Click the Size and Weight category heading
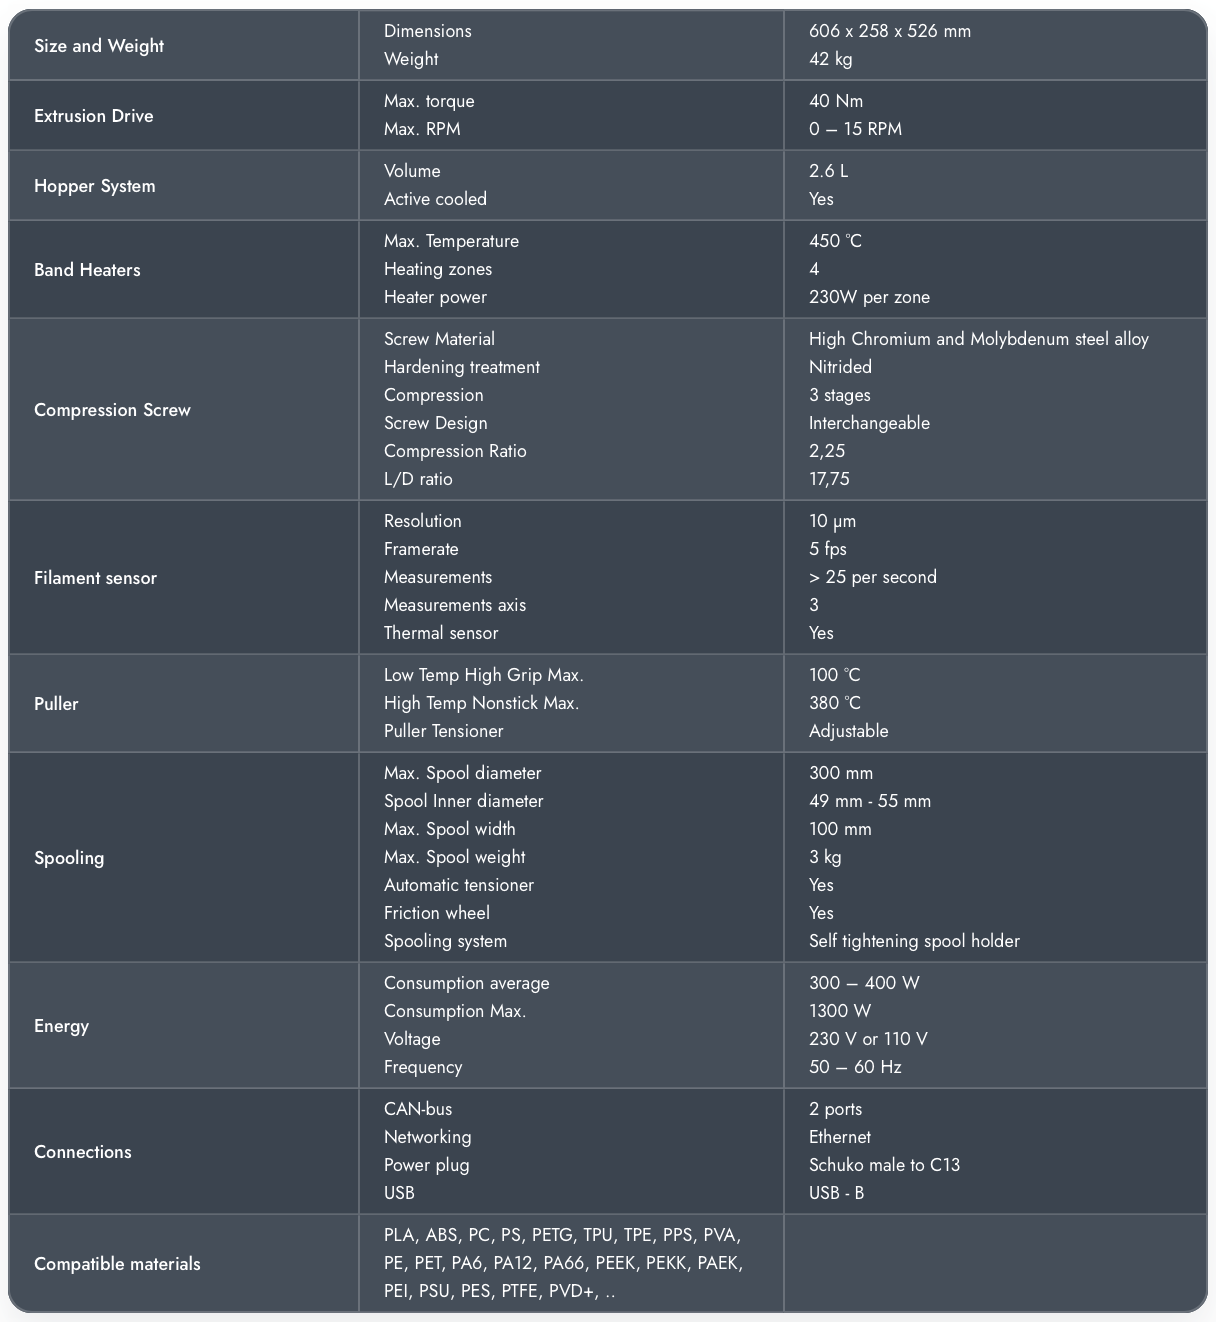This screenshot has height=1322, width=1216. (99, 46)
